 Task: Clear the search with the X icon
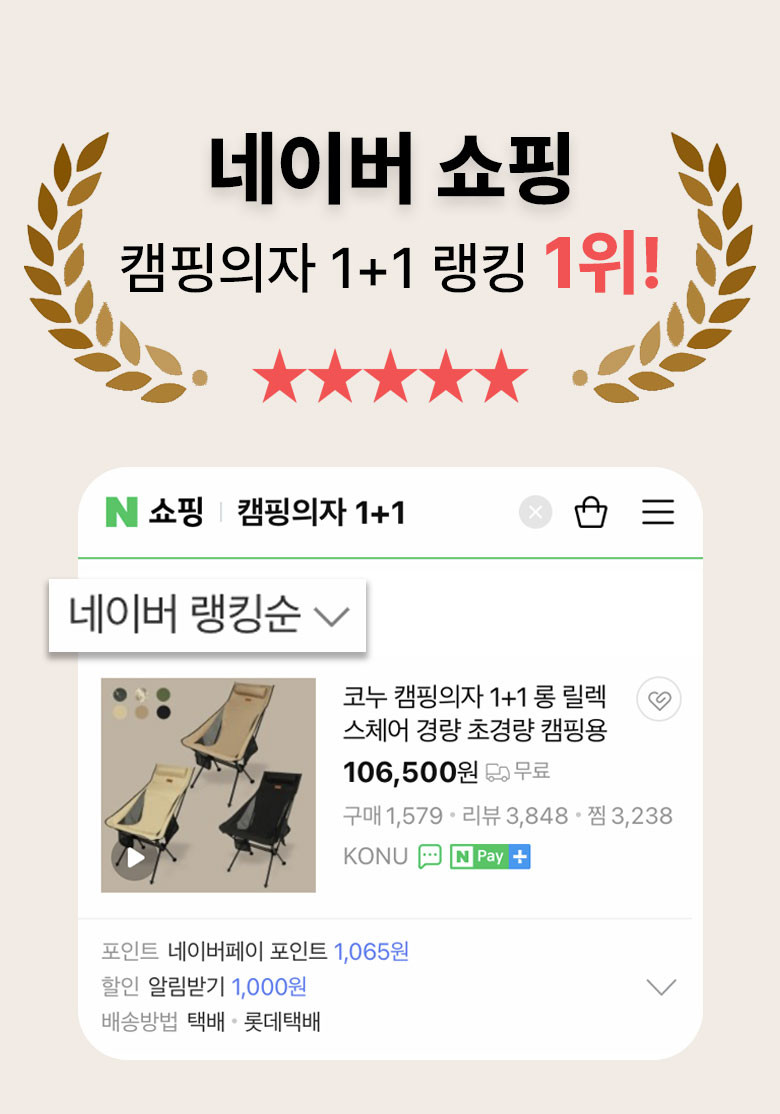(536, 512)
